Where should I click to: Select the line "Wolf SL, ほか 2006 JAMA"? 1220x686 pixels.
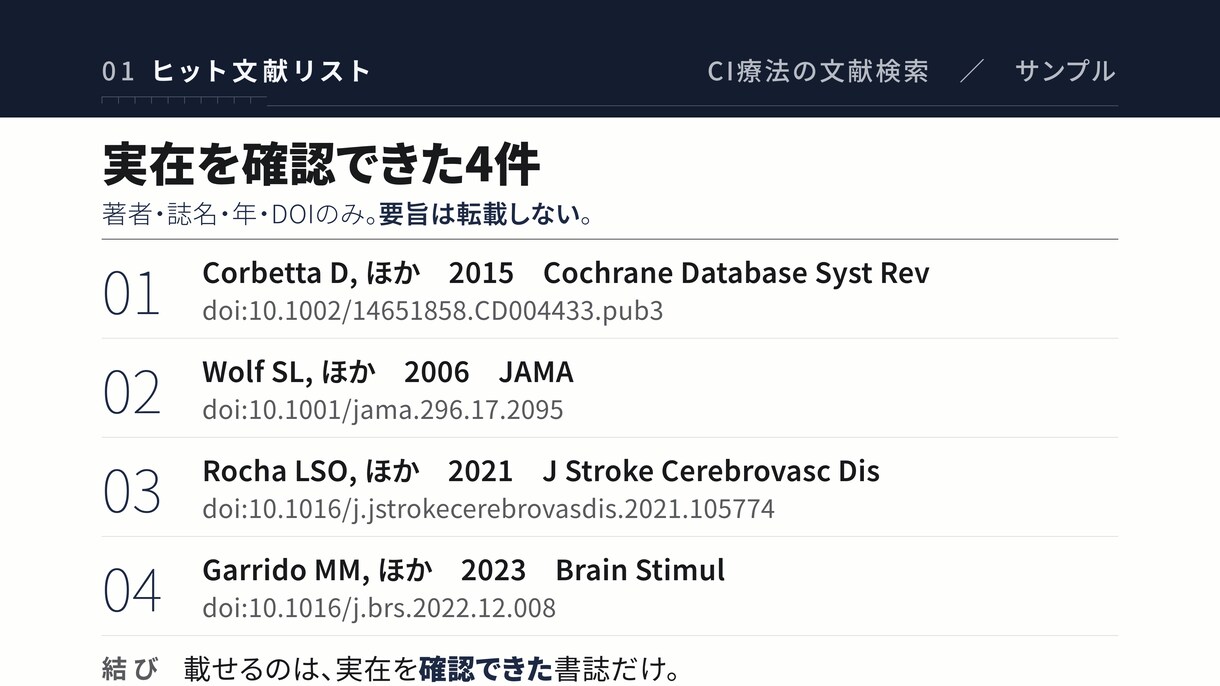[388, 372]
